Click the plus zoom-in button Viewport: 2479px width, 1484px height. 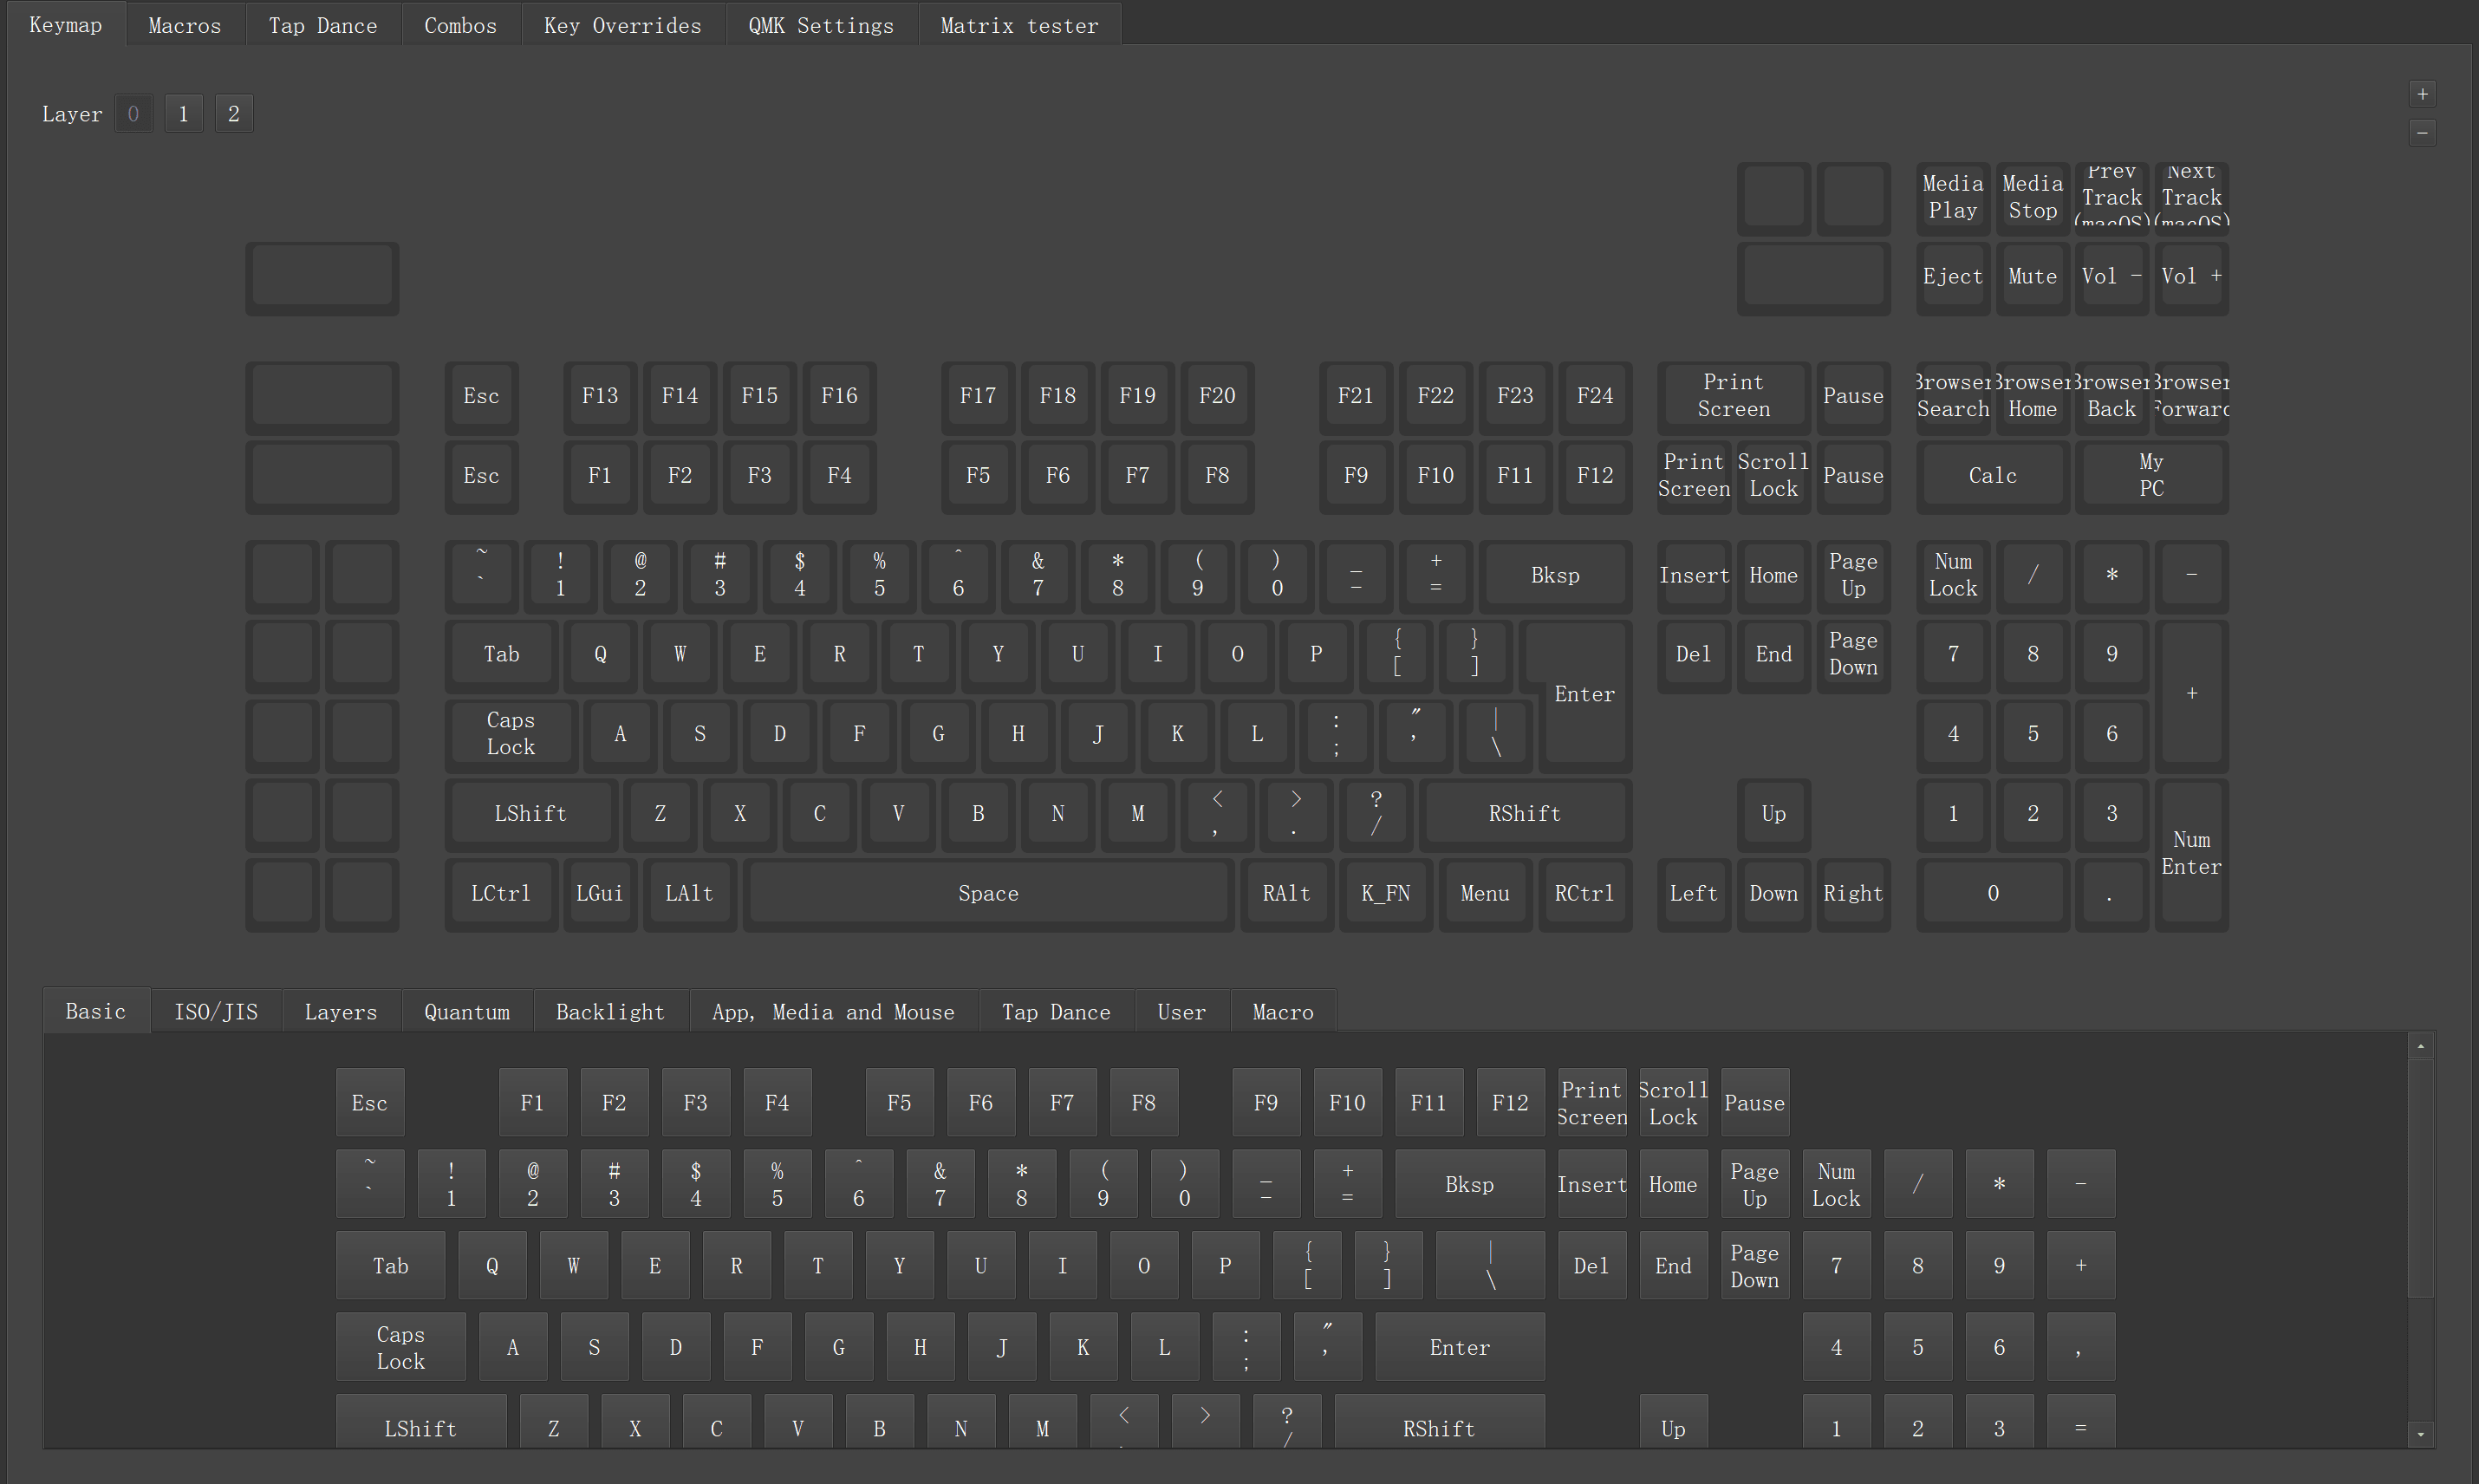click(x=2421, y=94)
